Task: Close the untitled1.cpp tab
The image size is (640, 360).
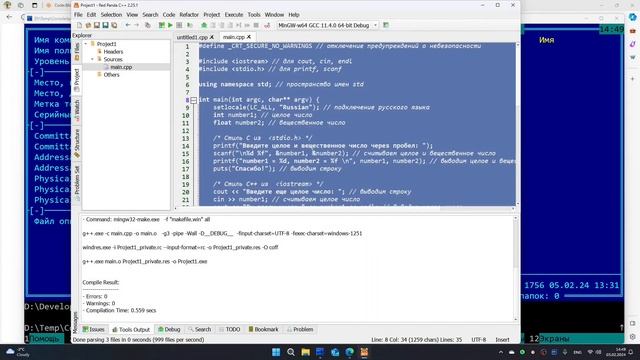Action: [212, 37]
